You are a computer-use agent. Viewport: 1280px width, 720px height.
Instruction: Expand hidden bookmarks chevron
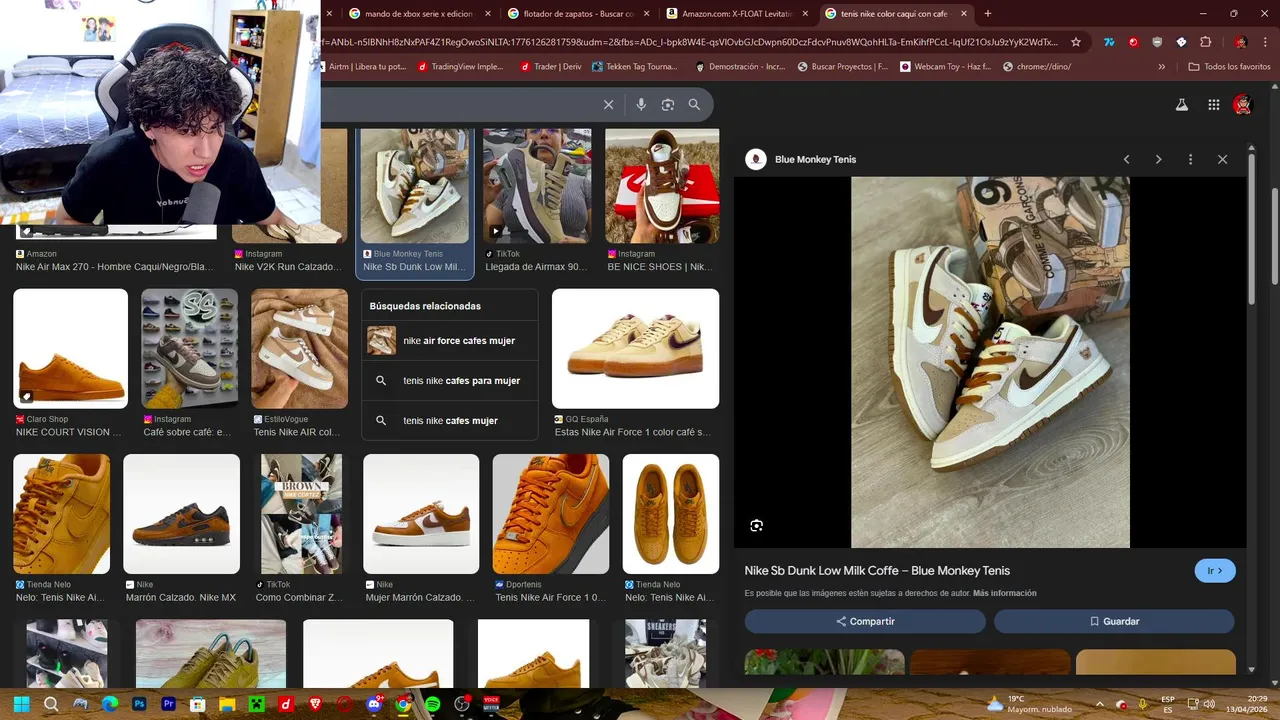pyautogui.click(x=1161, y=67)
